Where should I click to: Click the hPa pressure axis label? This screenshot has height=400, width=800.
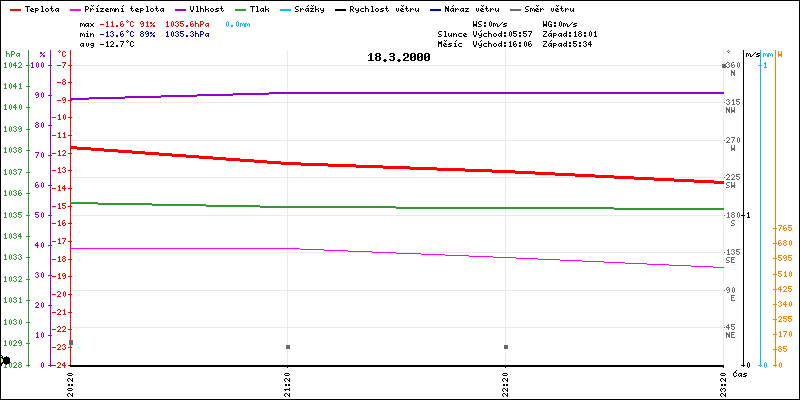[x=11, y=54]
